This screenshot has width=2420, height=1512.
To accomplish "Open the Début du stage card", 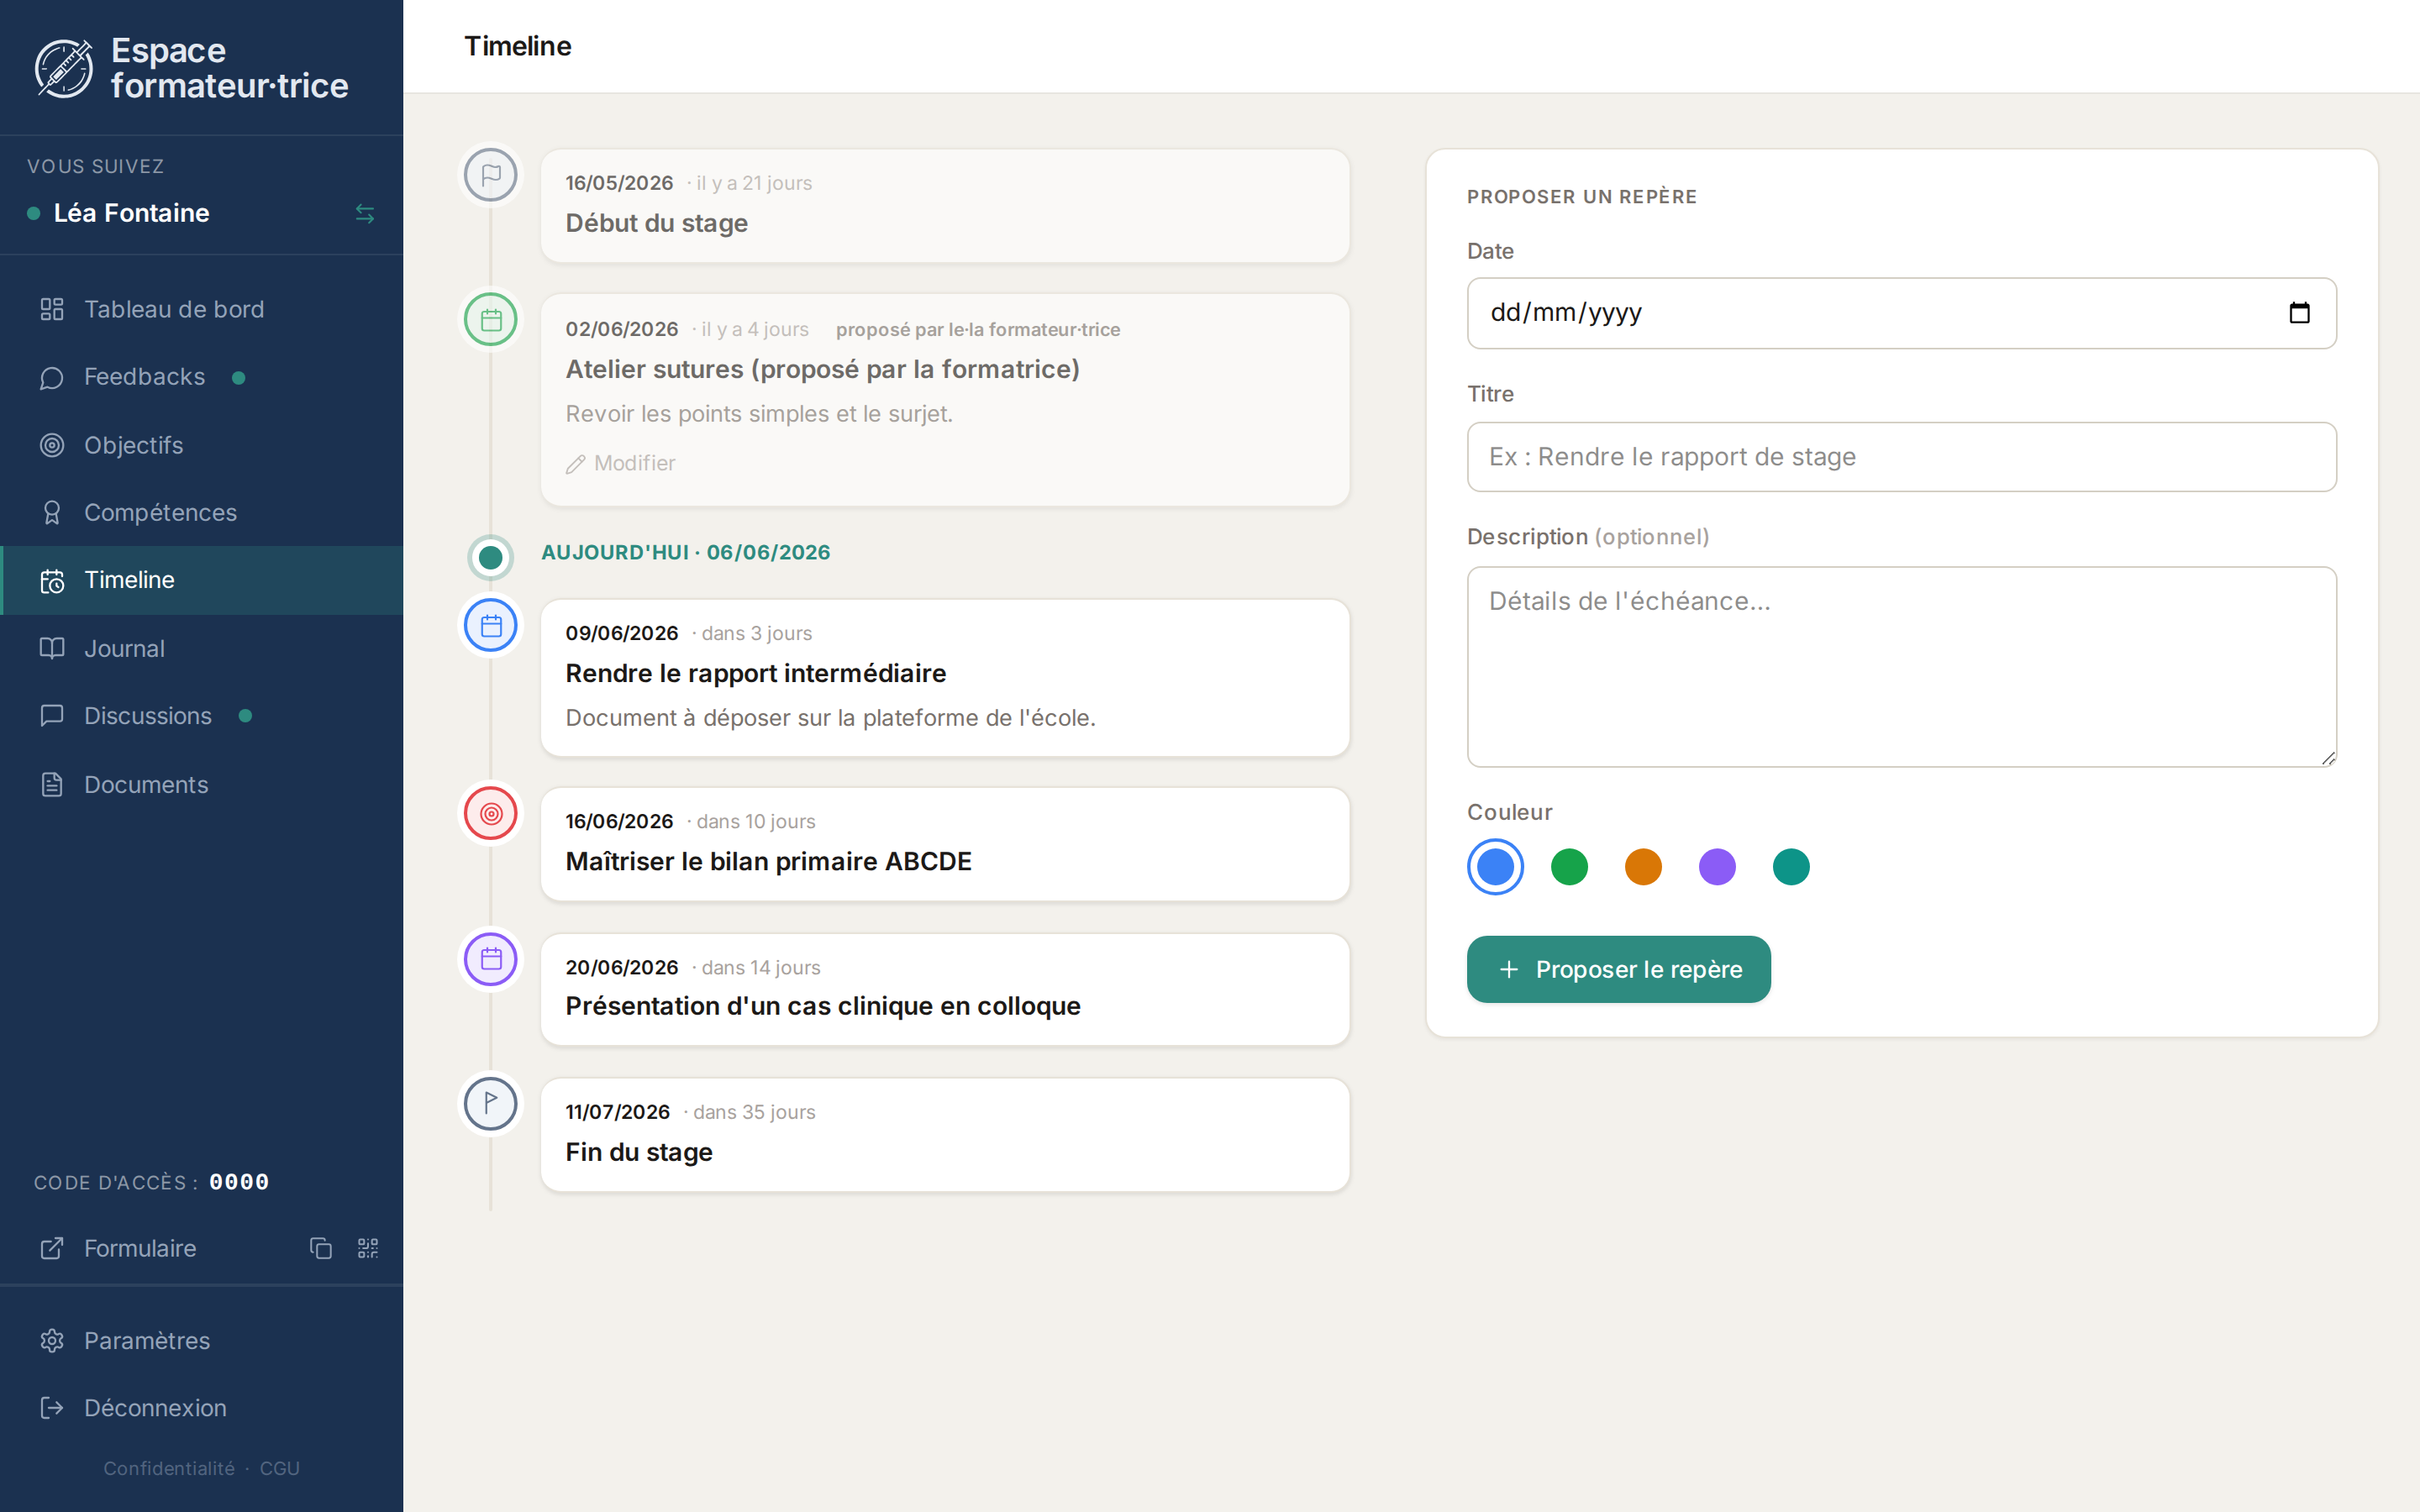I will pos(945,206).
